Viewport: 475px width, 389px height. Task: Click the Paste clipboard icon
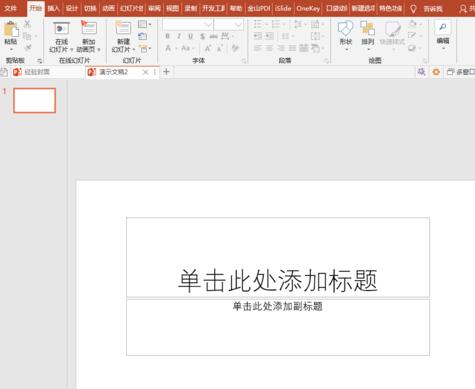point(11,29)
